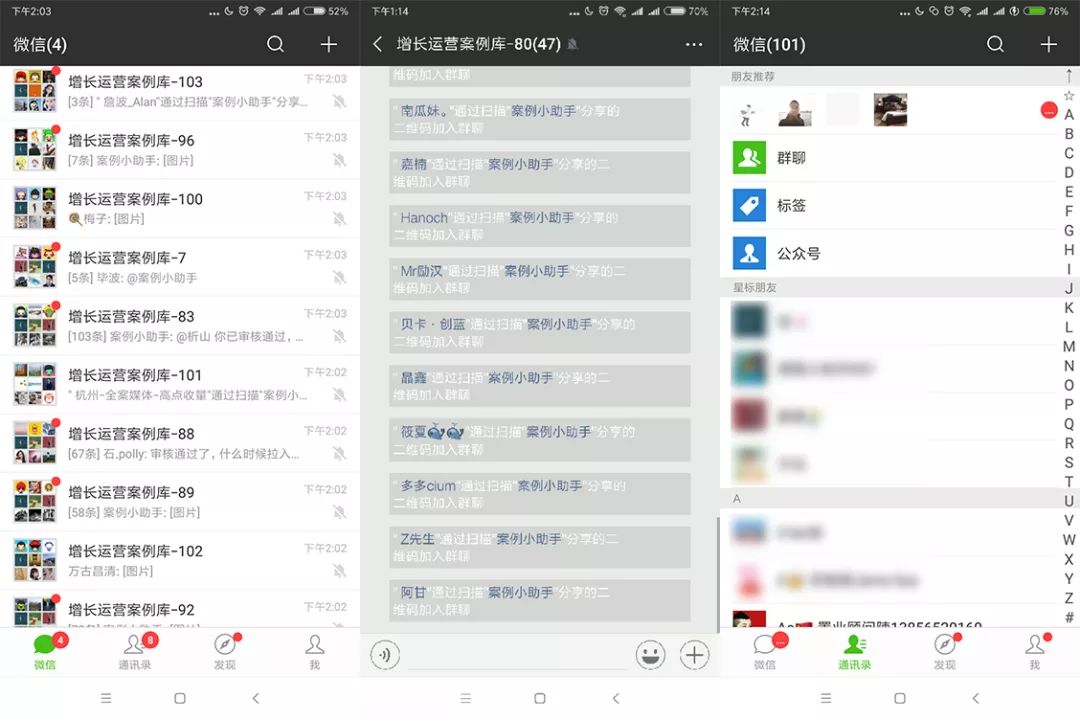Open chat 增长运营案例库-100
The width and height of the screenshot is (1080, 720).
pyautogui.click(x=180, y=208)
